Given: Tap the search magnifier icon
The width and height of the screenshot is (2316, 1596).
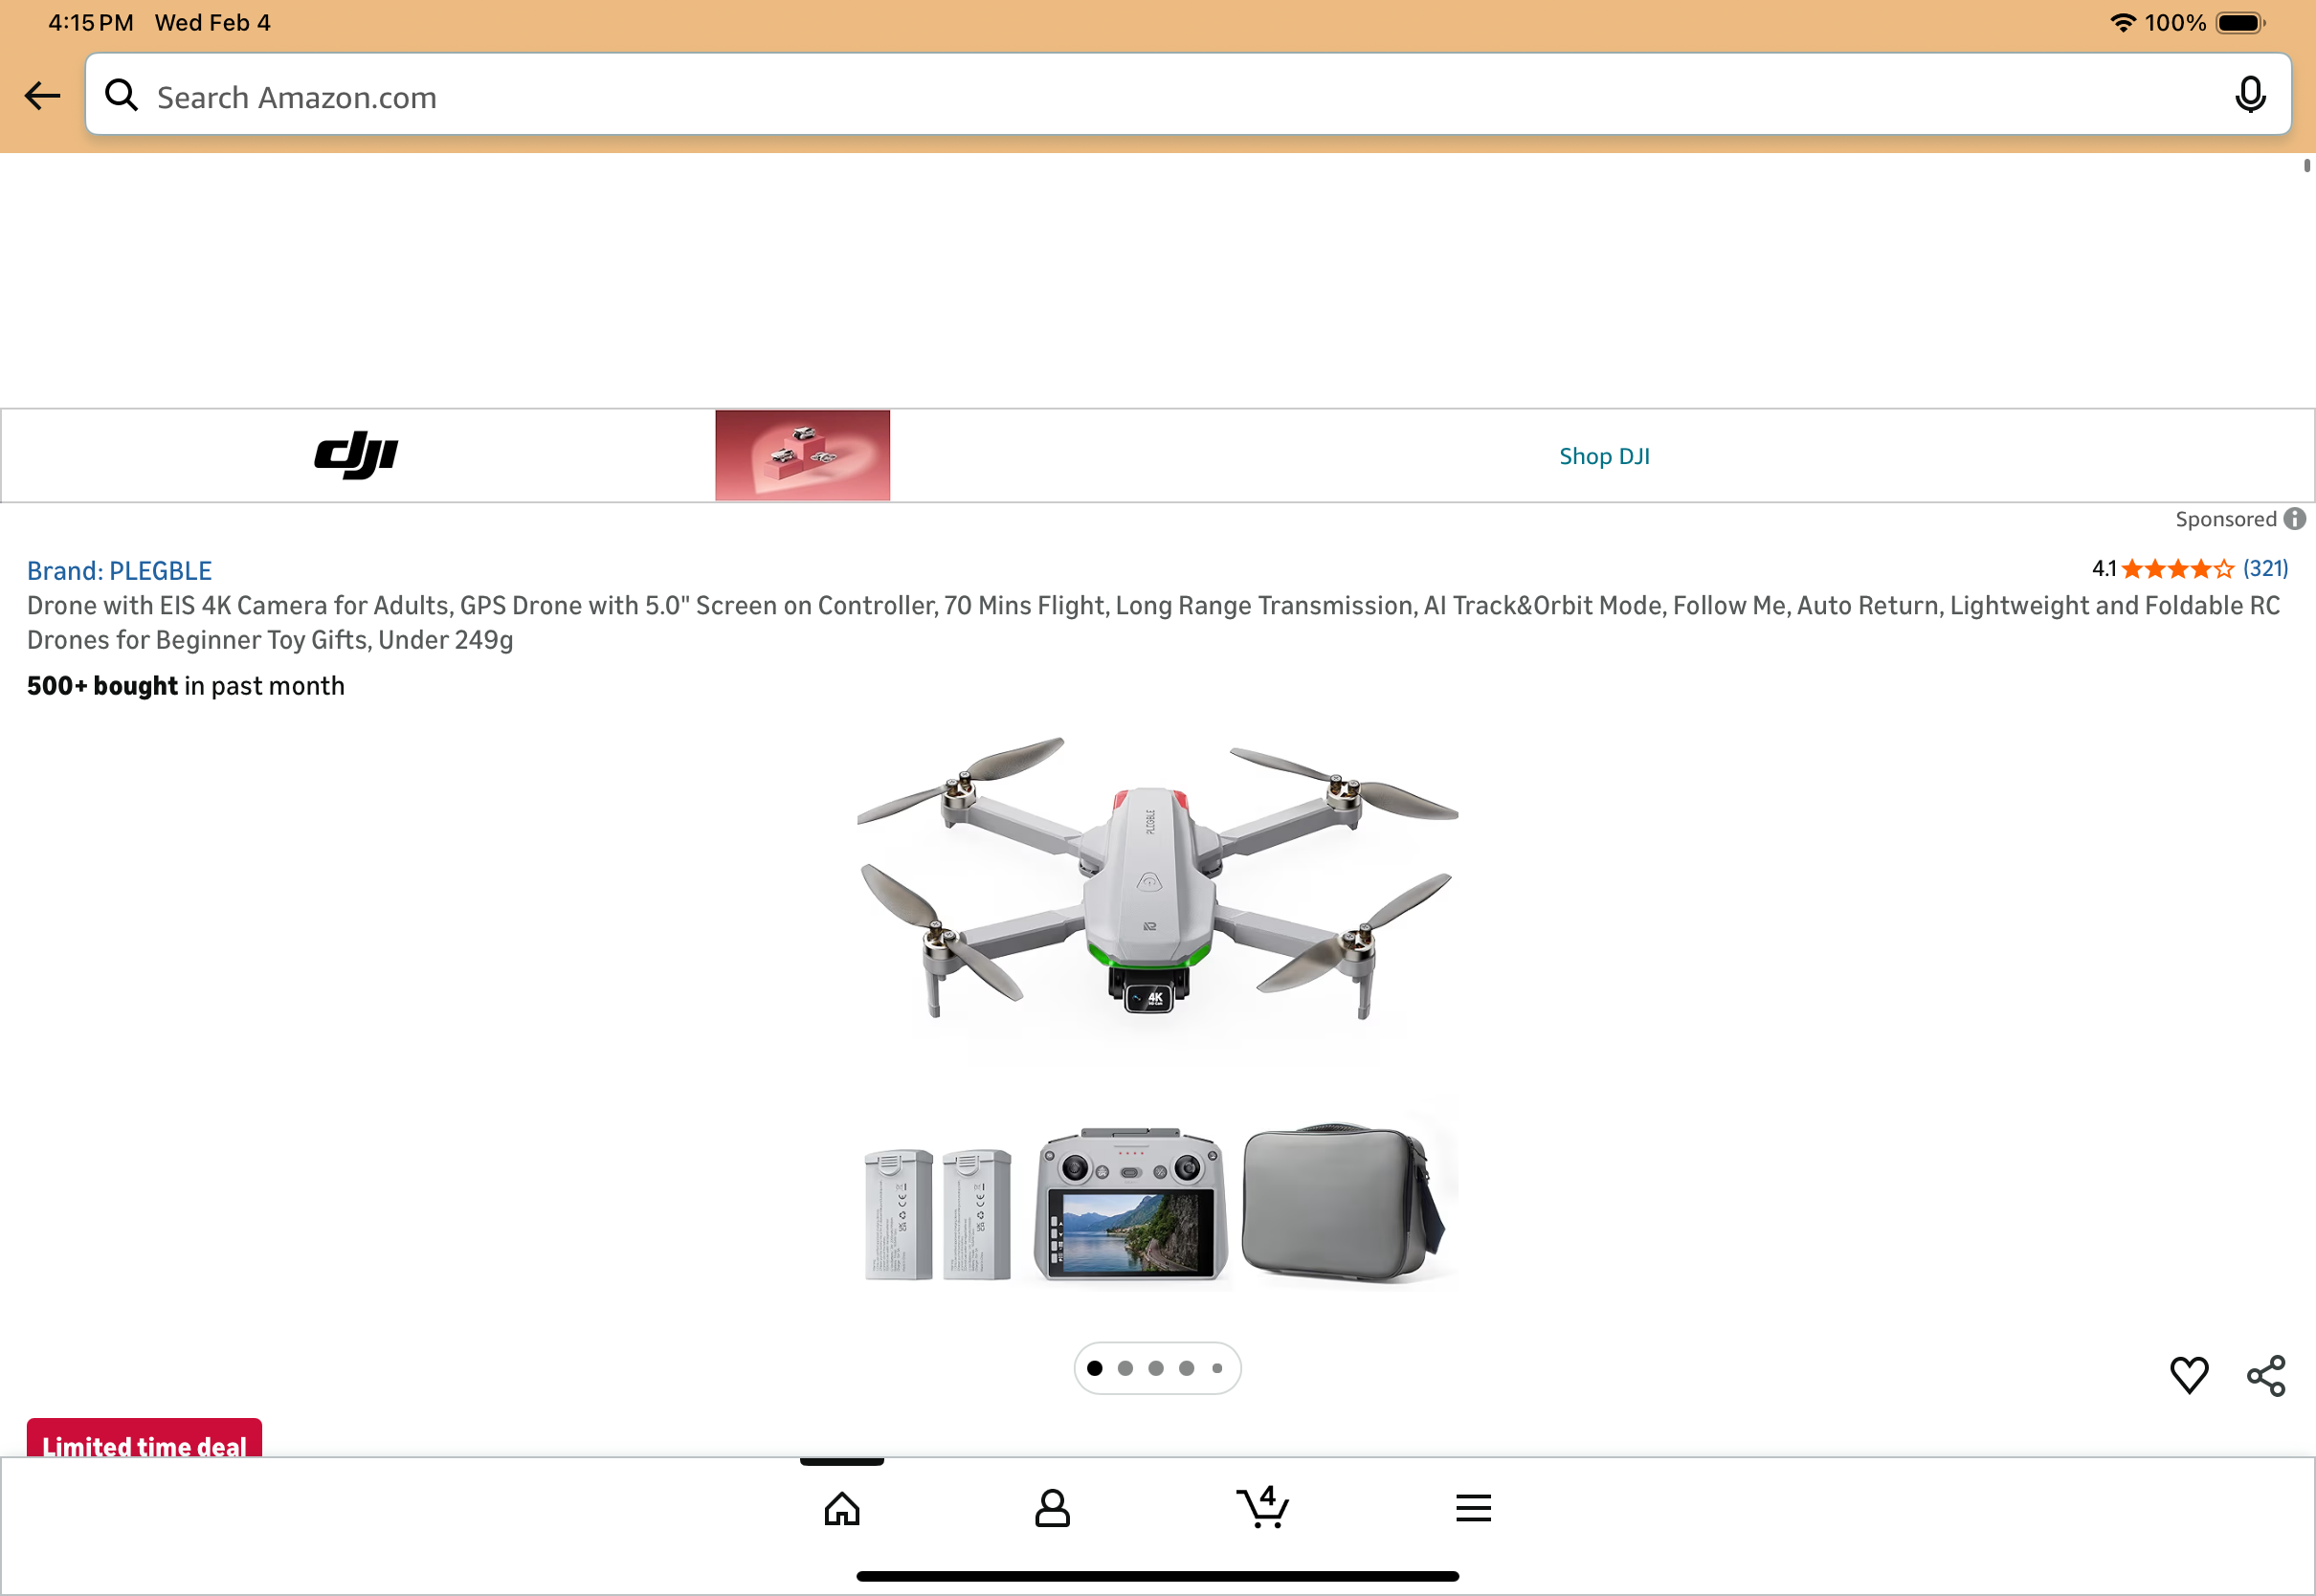Looking at the screenshot, I should point(121,95).
